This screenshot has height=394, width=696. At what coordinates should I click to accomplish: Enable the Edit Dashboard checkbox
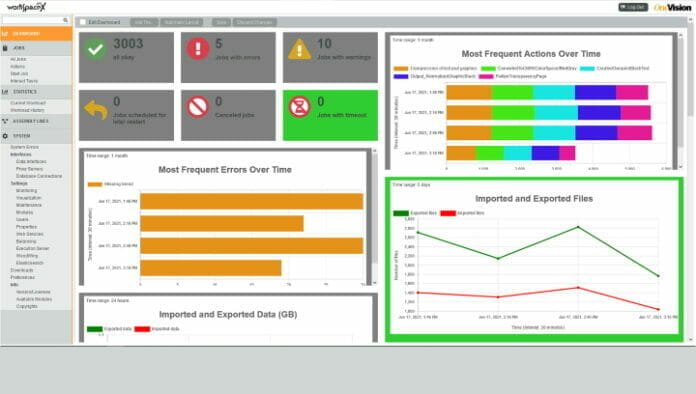tap(83, 22)
